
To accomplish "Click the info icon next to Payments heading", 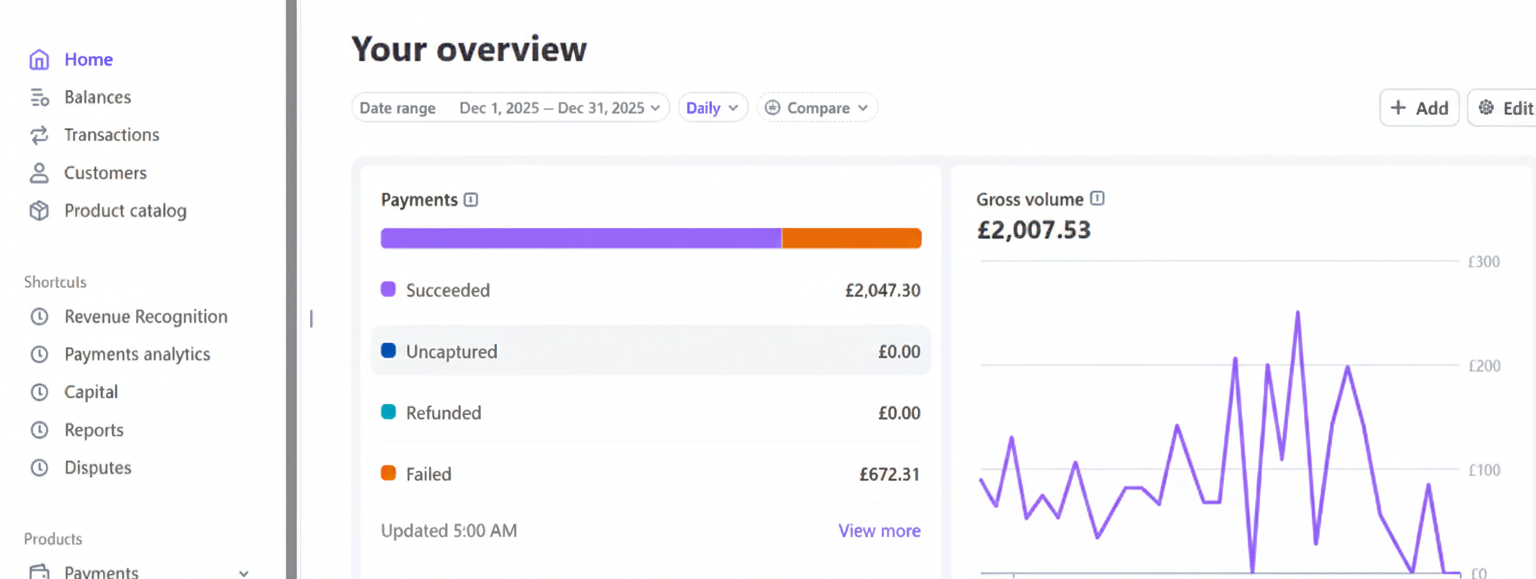I will [x=471, y=200].
